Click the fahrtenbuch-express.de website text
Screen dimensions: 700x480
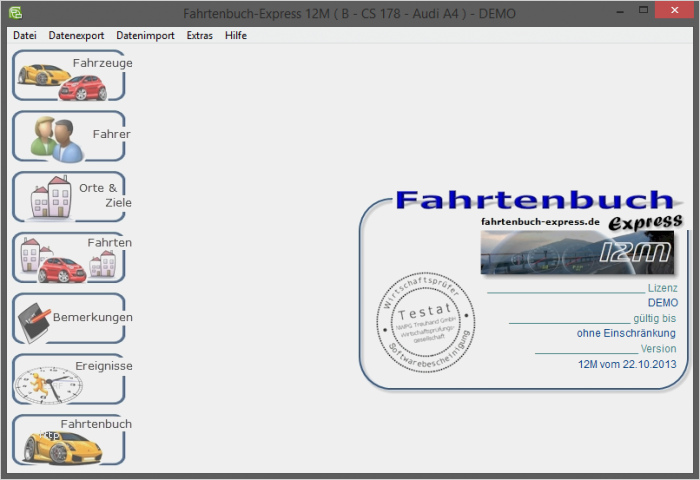click(x=540, y=221)
